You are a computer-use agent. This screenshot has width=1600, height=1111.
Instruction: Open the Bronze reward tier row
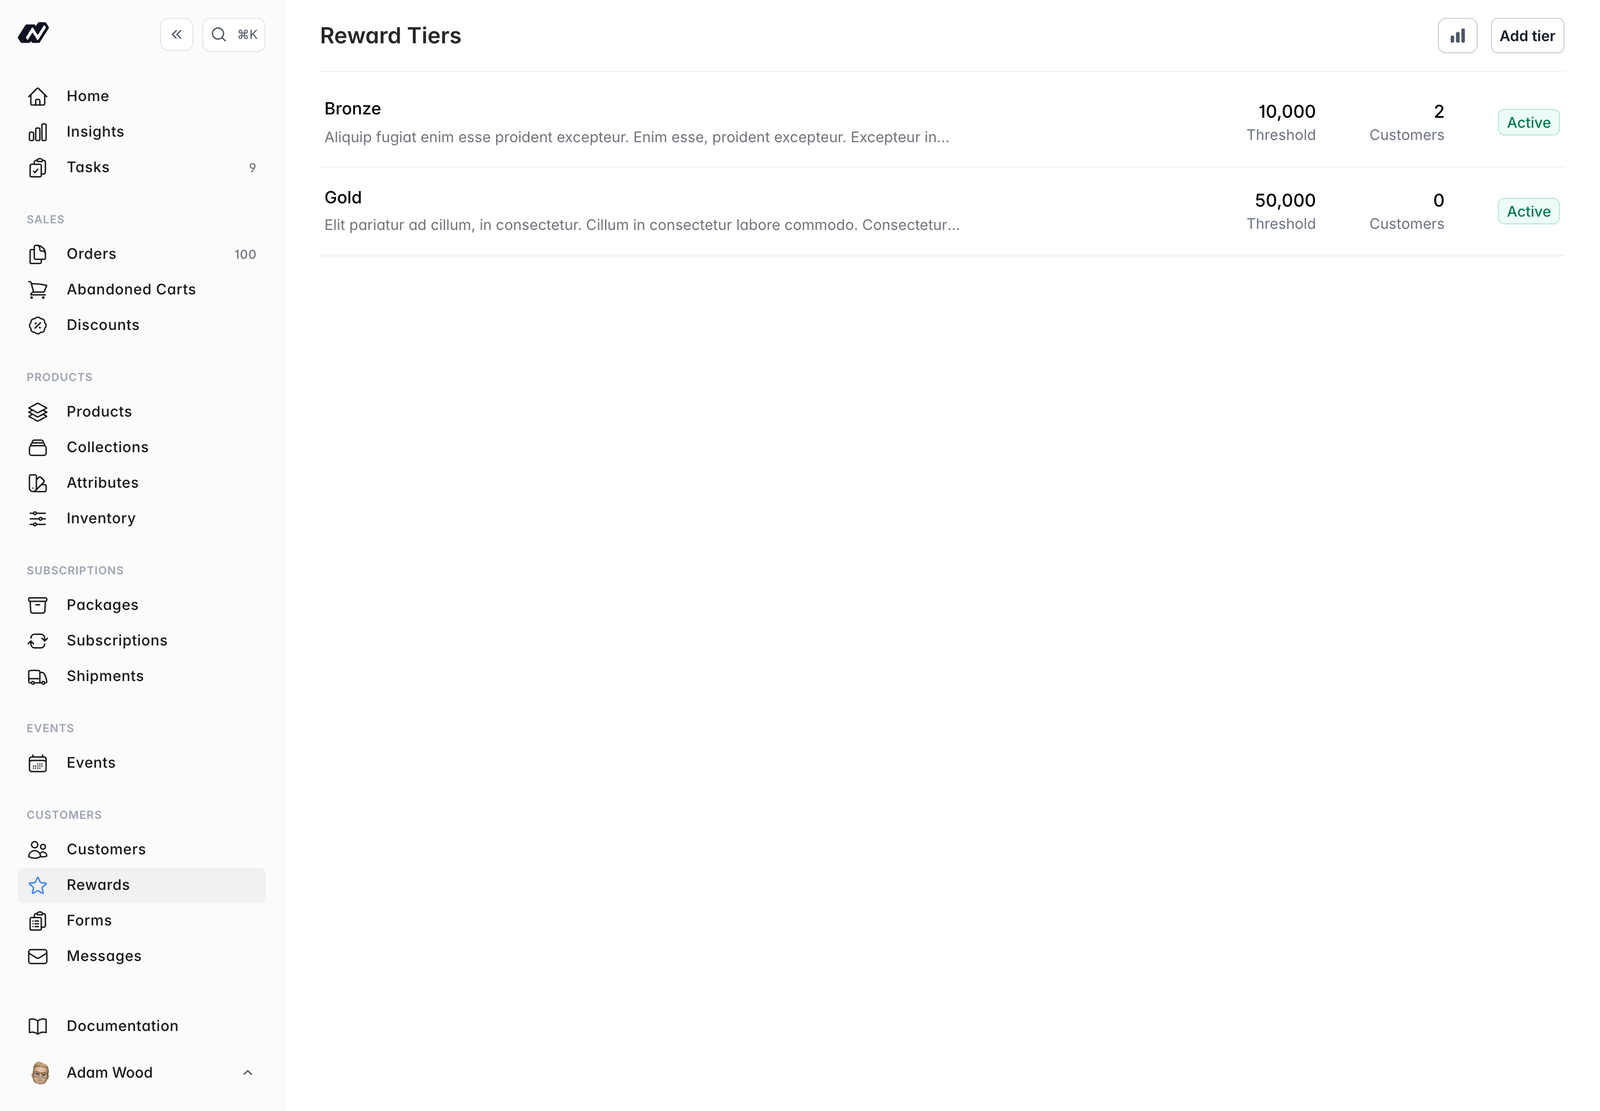pos(941,123)
